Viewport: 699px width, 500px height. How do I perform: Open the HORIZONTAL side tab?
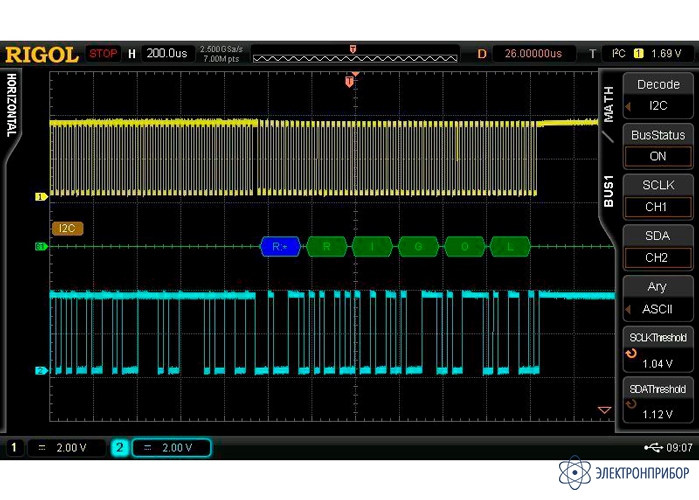(12, 105)
